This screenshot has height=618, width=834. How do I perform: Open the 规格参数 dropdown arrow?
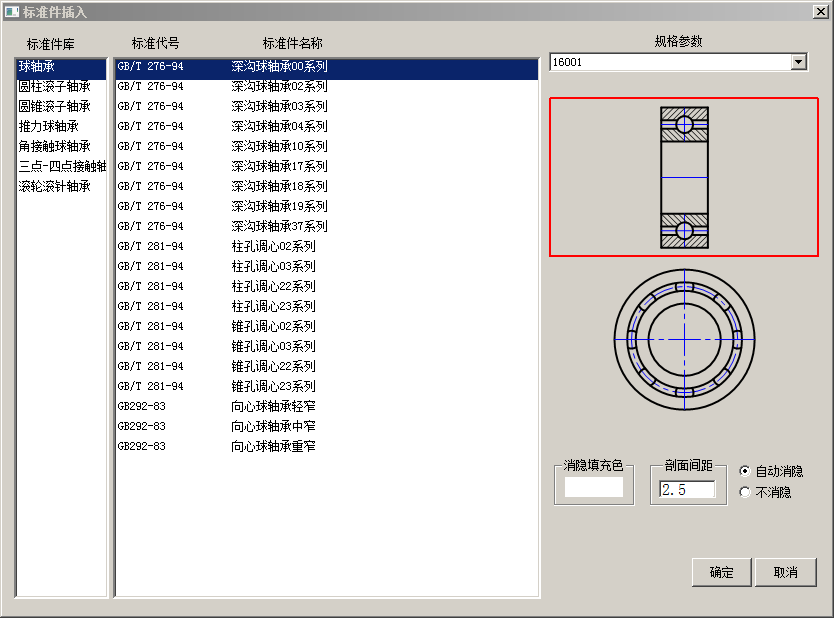pos(798,62)
